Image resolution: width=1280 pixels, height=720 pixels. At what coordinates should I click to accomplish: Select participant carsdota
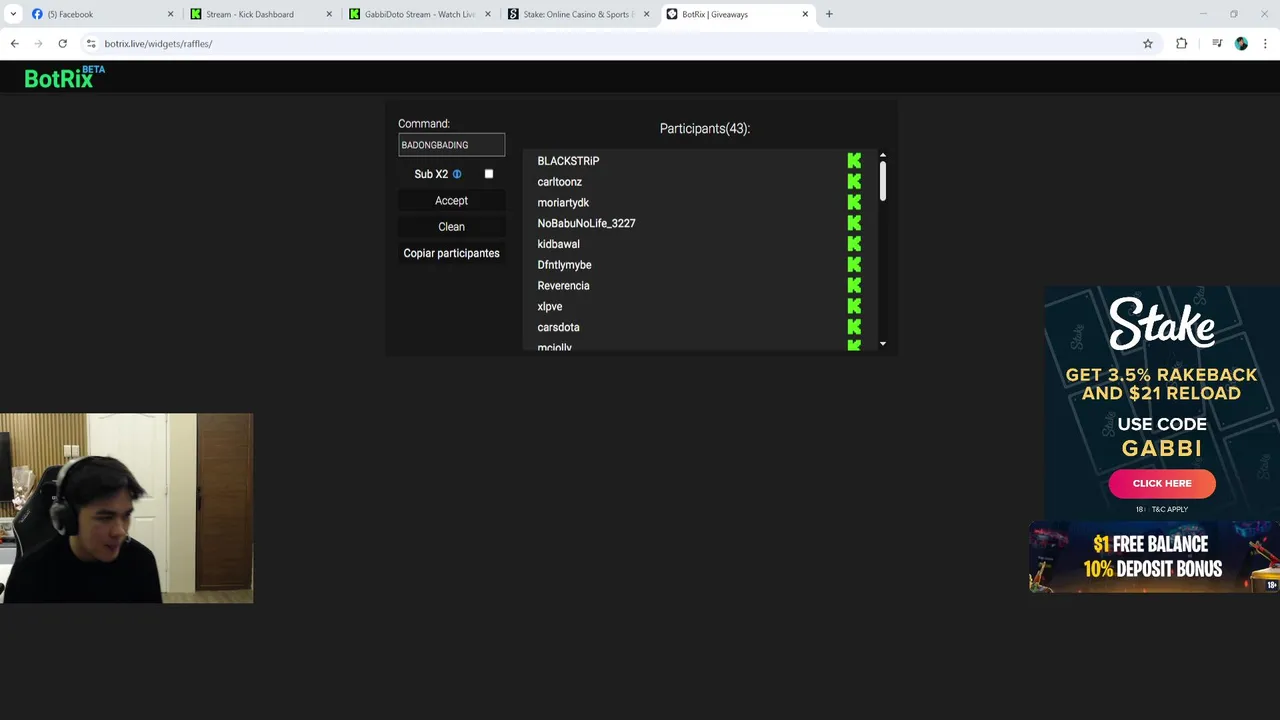click(558, 327)
